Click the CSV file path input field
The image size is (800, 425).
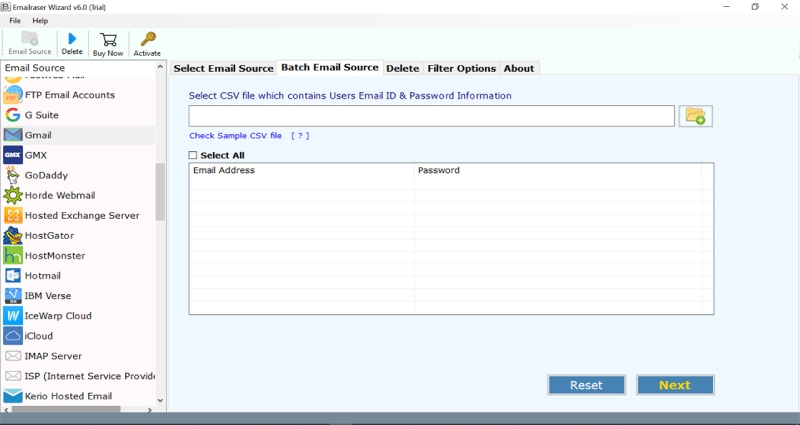pos(432,116)
